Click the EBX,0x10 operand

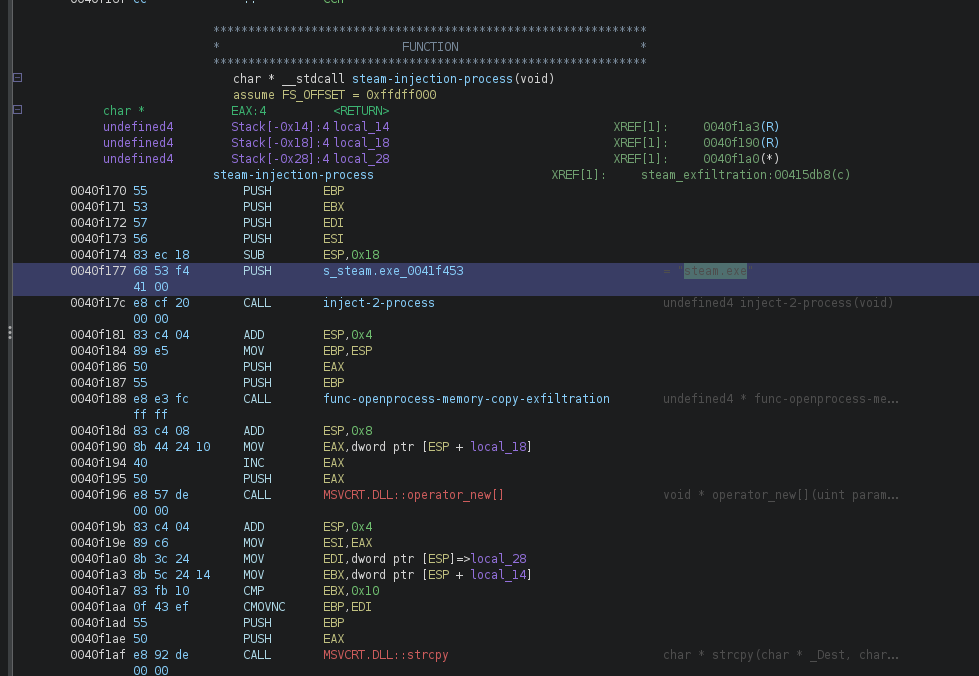coord(351,591)
